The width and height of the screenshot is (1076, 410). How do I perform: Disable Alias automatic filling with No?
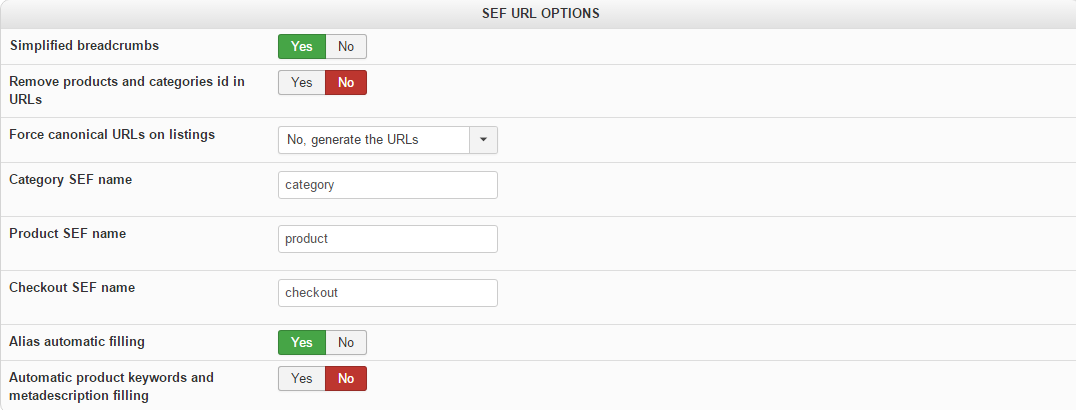(346, 342)
